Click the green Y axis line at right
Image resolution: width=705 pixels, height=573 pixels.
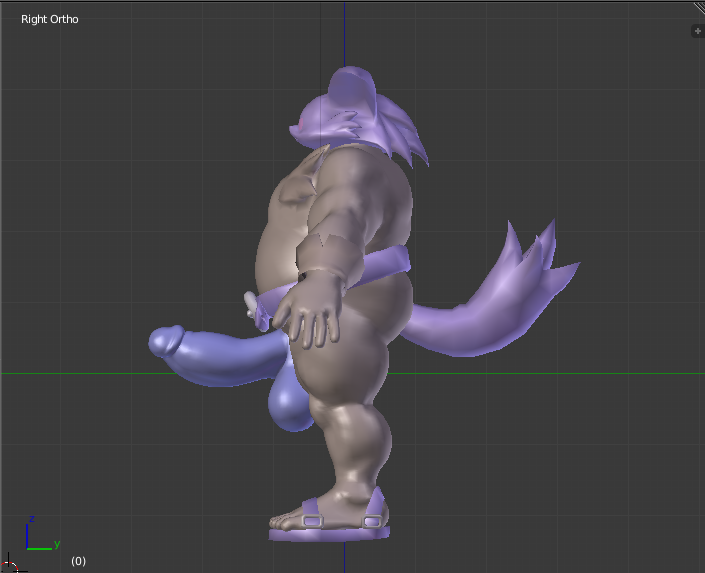[546, 373]
